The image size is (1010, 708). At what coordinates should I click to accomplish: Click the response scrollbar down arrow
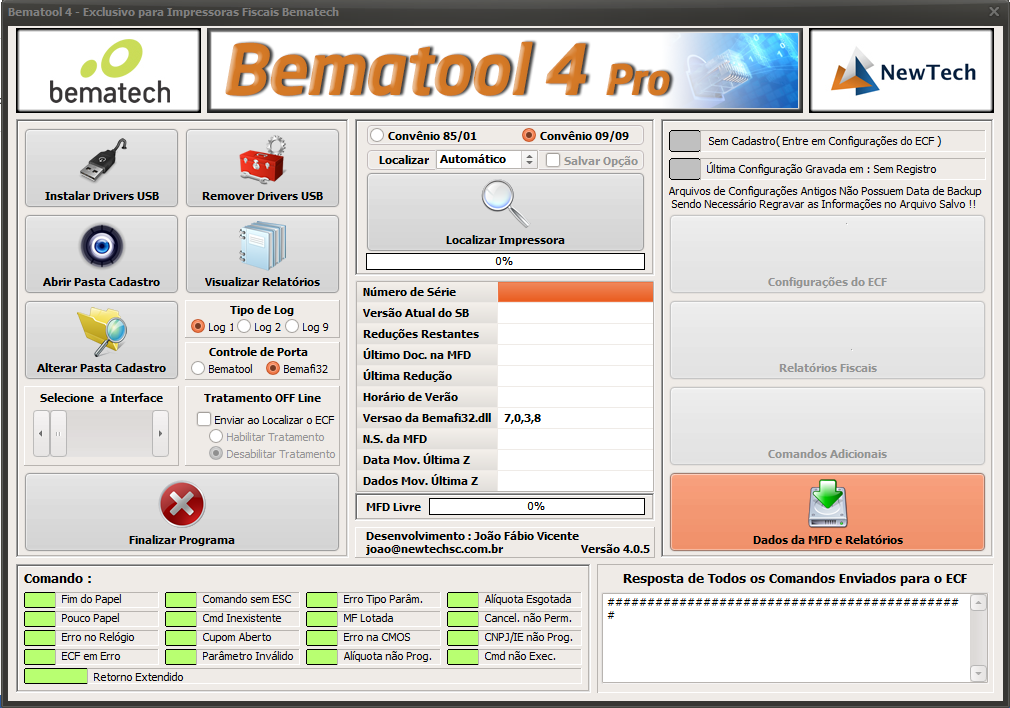coord(978,673)
